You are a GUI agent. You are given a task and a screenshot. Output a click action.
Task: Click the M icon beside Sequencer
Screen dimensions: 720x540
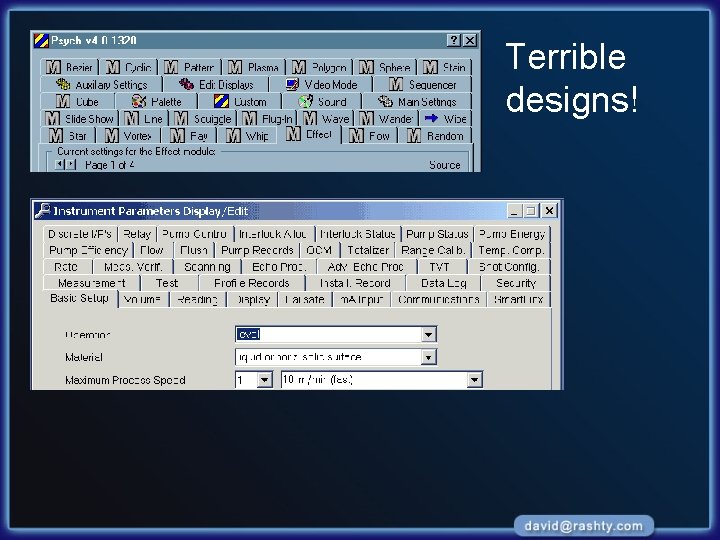tap(396, 84)
